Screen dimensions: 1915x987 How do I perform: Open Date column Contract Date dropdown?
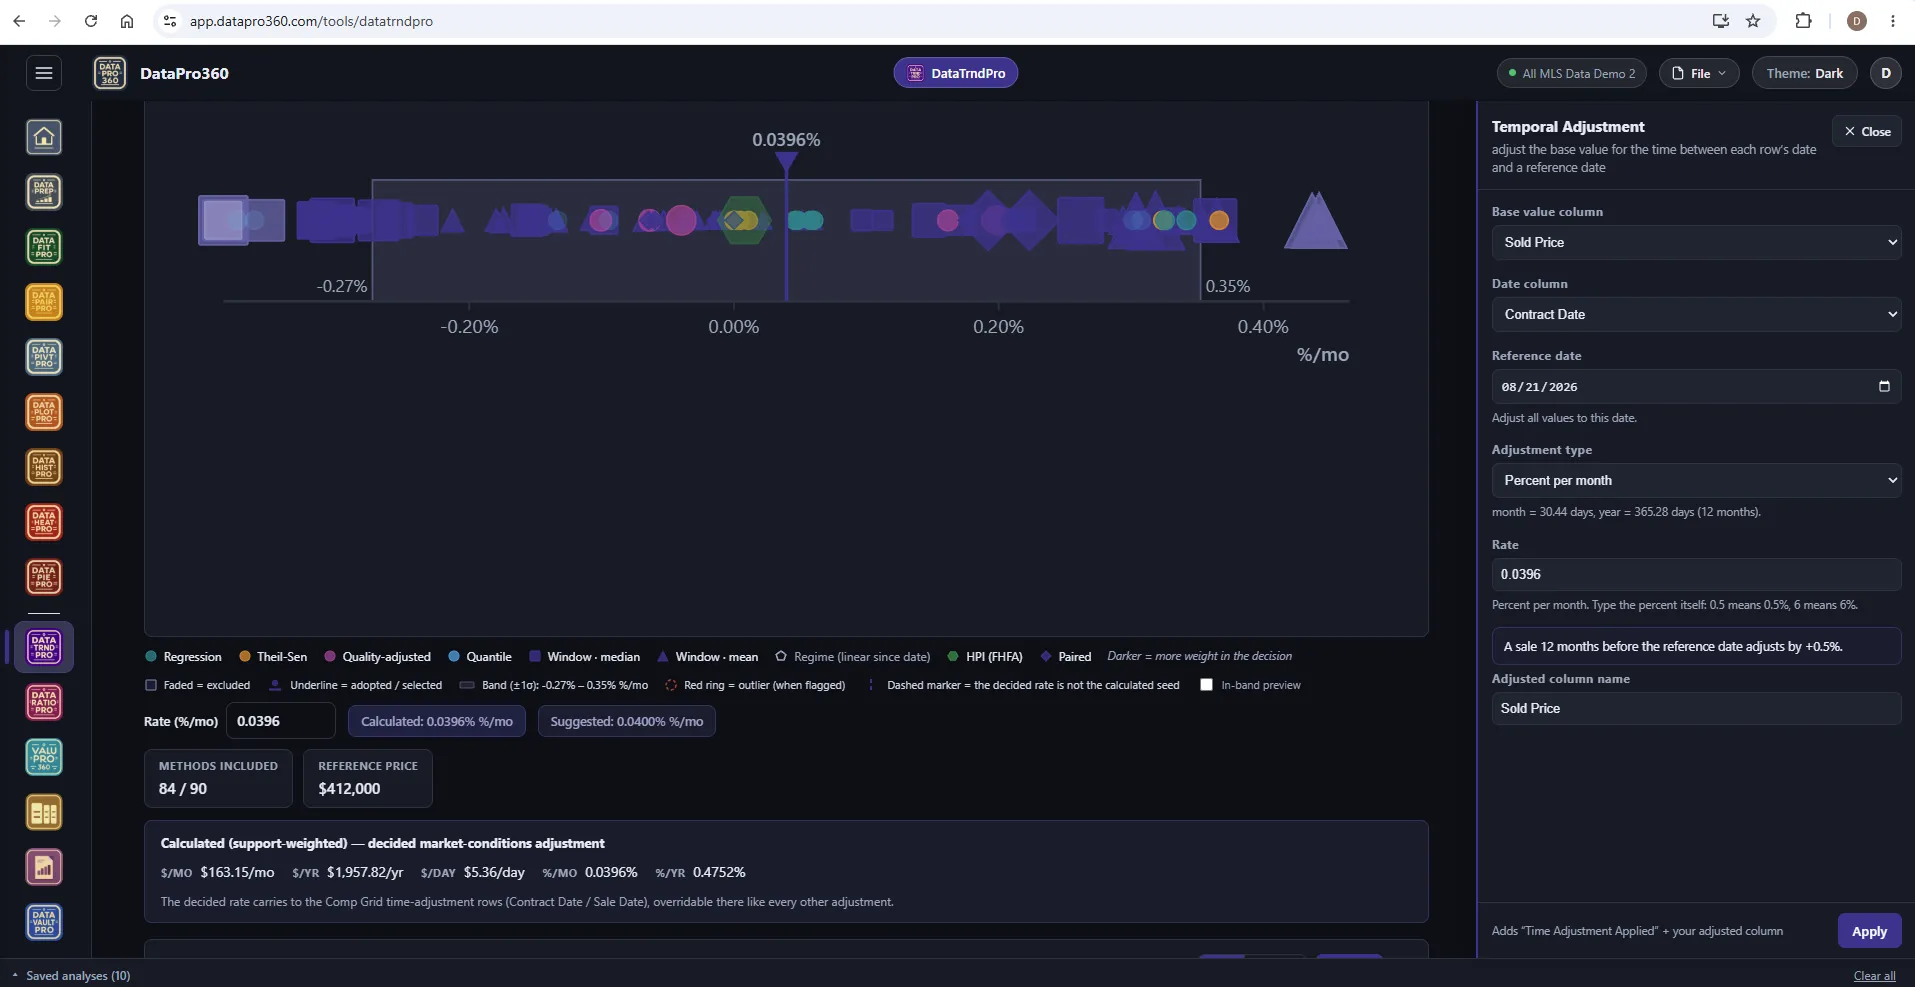click(1696, 314)
